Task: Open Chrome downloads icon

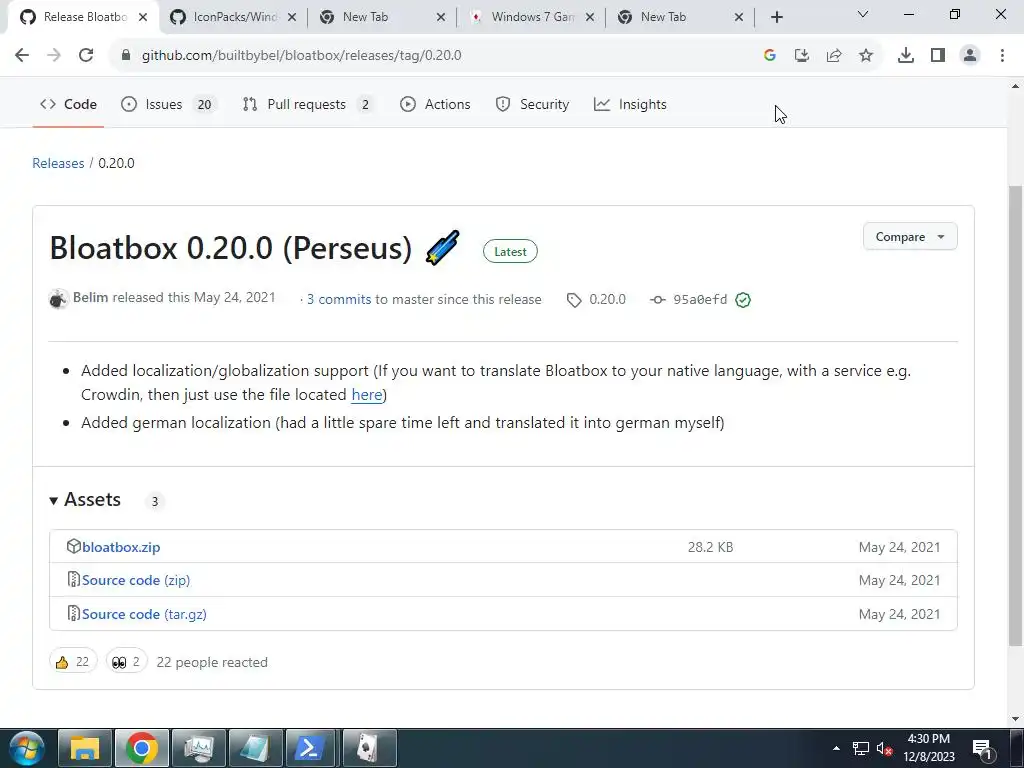Action: (x=905, y=56)
